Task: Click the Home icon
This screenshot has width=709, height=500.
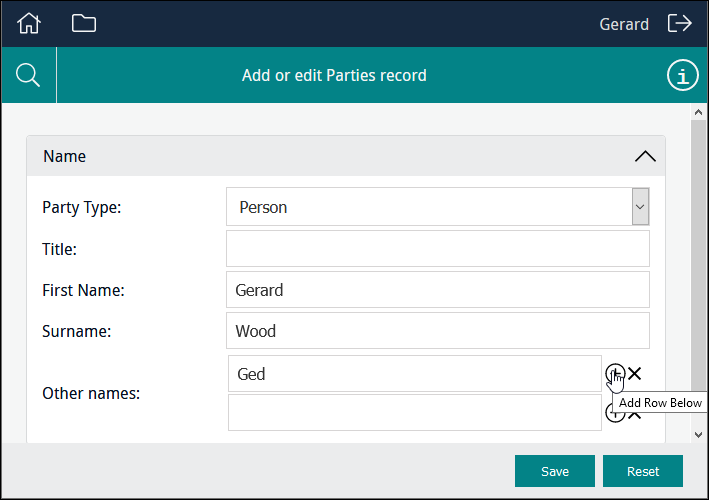Action: click(x=29, y=23)
